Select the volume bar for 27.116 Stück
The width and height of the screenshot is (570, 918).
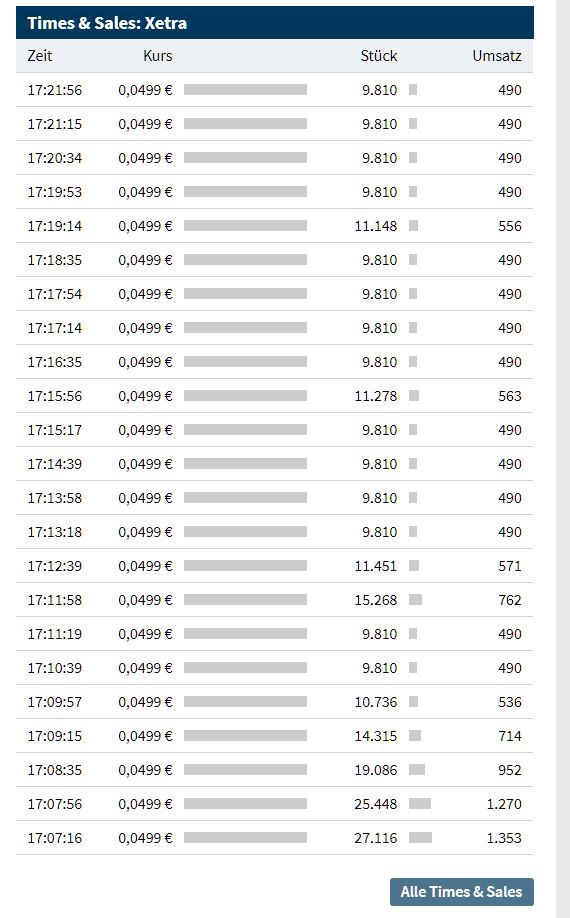point(420,838)
